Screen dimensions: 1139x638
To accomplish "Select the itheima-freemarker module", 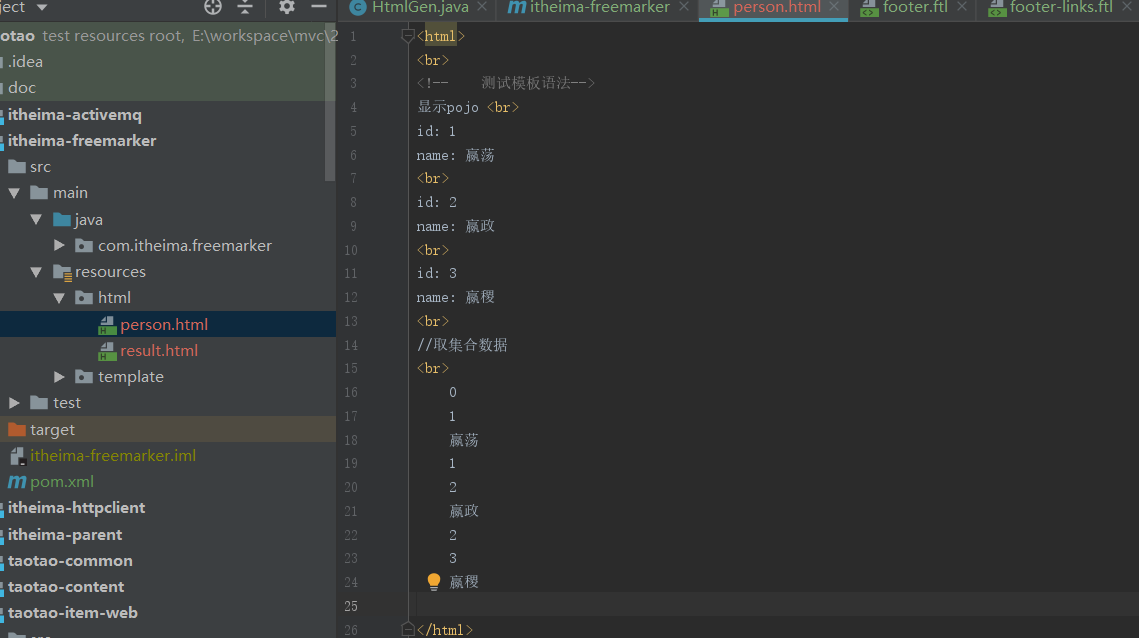I will [x=81, y=141].
